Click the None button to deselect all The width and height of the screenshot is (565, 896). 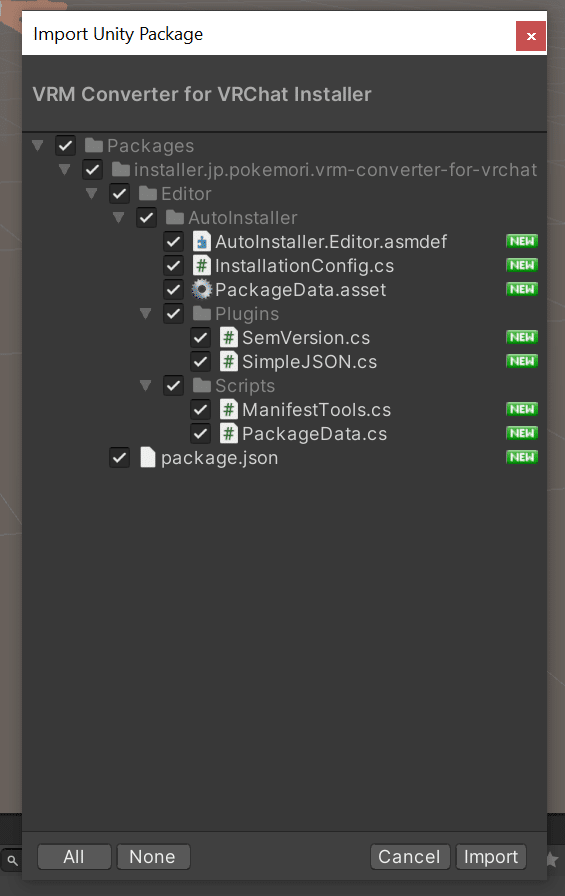(x=153, y=857)
